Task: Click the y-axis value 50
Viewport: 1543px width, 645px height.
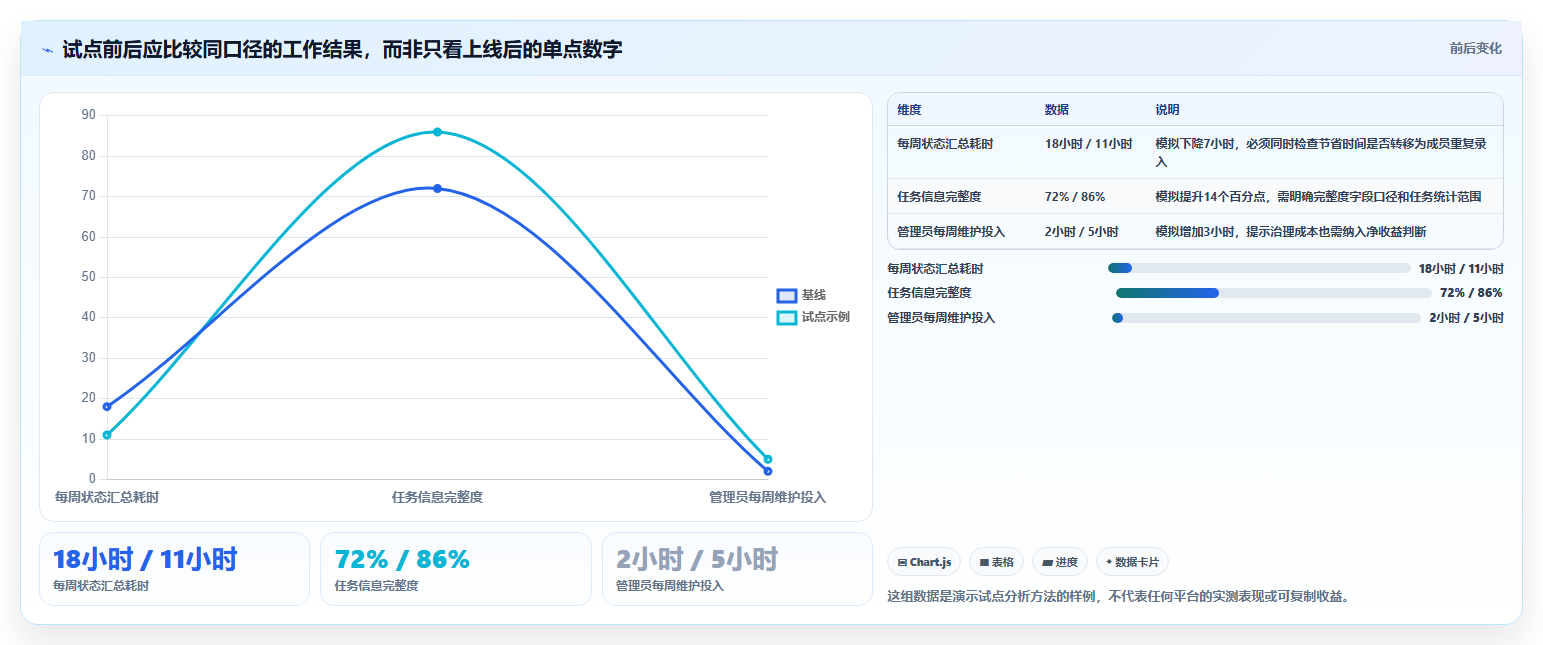Action: pos(88,277)
